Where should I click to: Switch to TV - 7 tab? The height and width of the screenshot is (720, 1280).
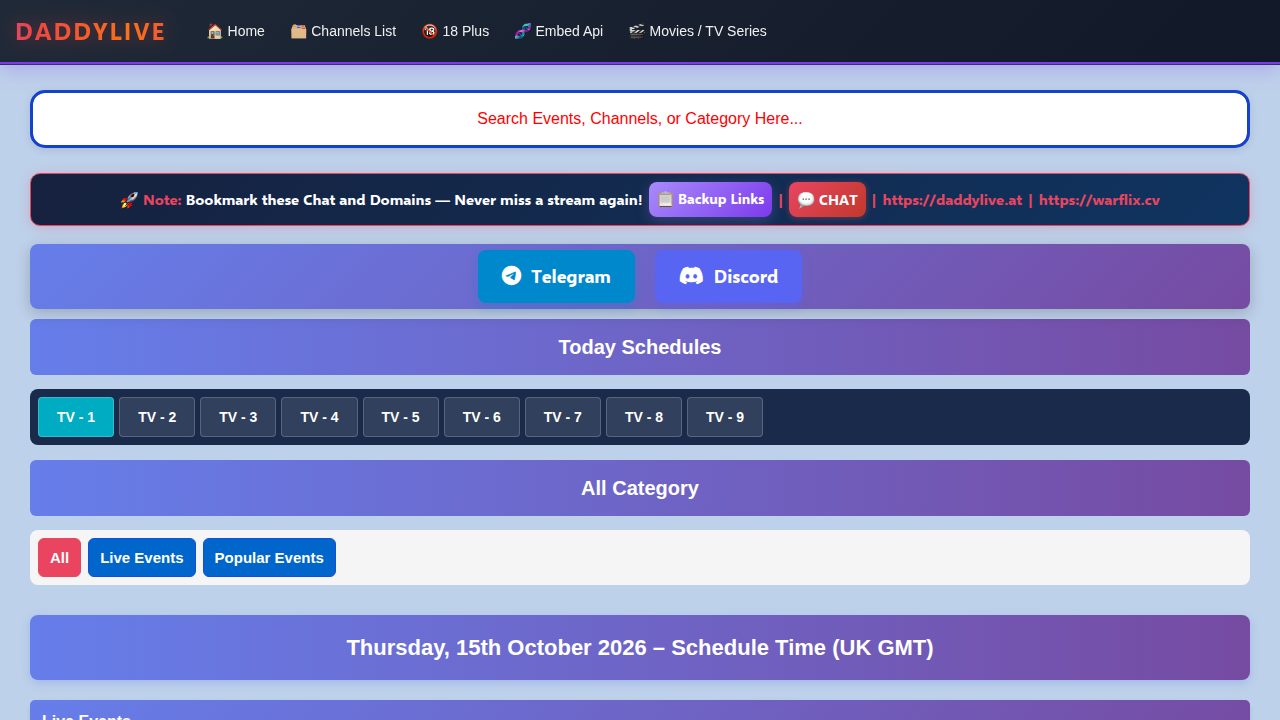pyautogui.click(x=563, y=417)
